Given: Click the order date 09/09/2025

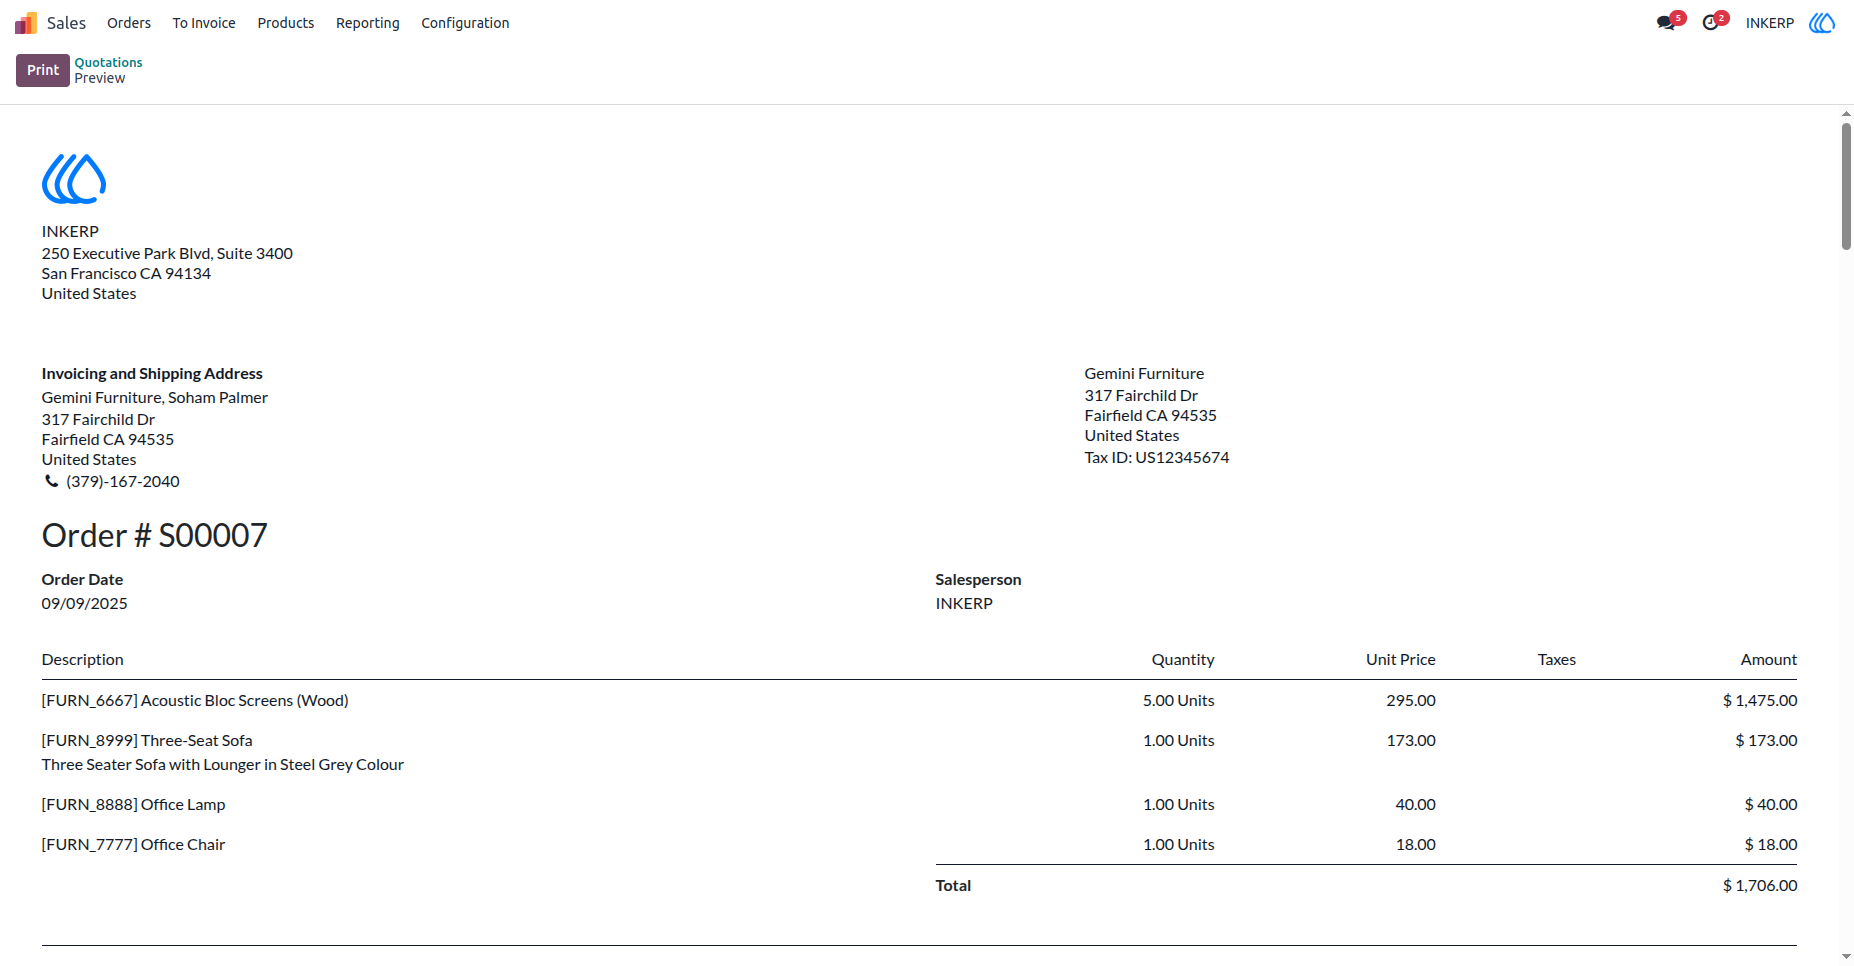Looking at the screenshot, I should [x=85, y=604].
